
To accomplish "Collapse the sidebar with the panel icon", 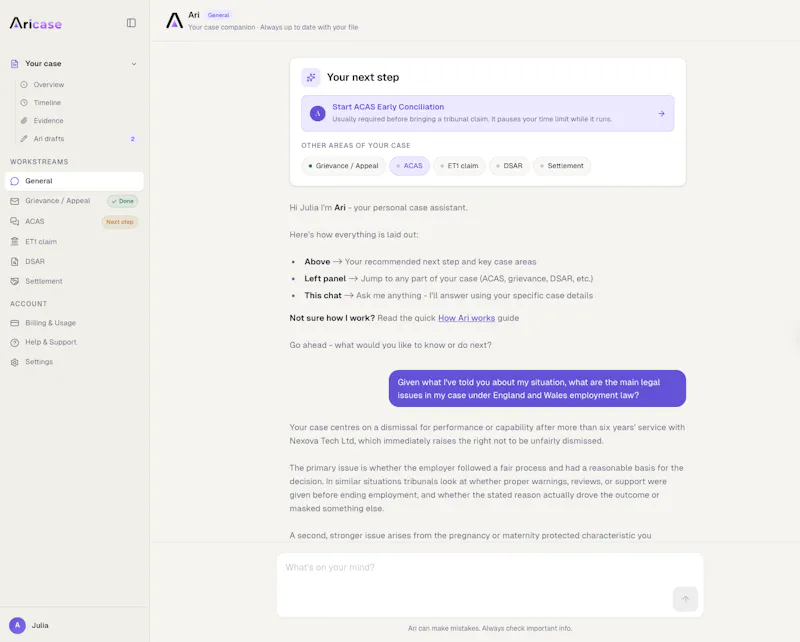I will [131, 23].
